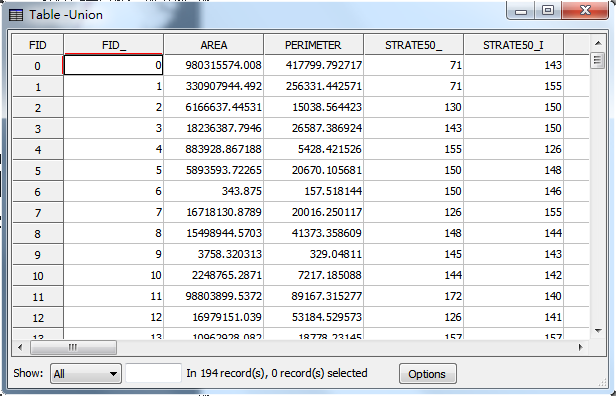This screenshot has height=396, width=616.
Task: Click PERIMETER cell 15038.564423
Action: coord(313,107)
